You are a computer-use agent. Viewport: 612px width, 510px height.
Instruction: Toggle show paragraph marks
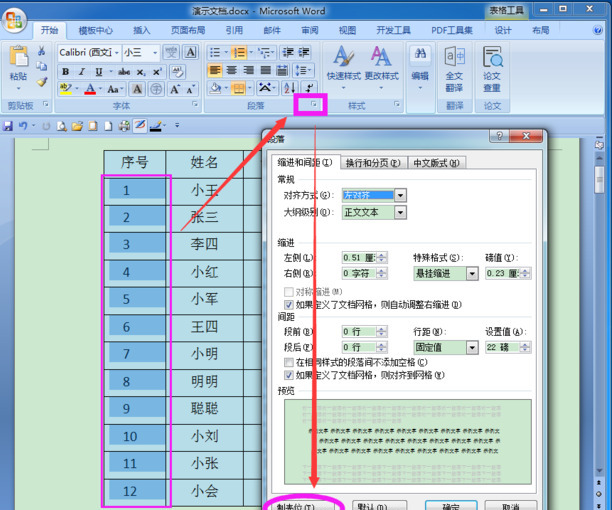point(310,88)
